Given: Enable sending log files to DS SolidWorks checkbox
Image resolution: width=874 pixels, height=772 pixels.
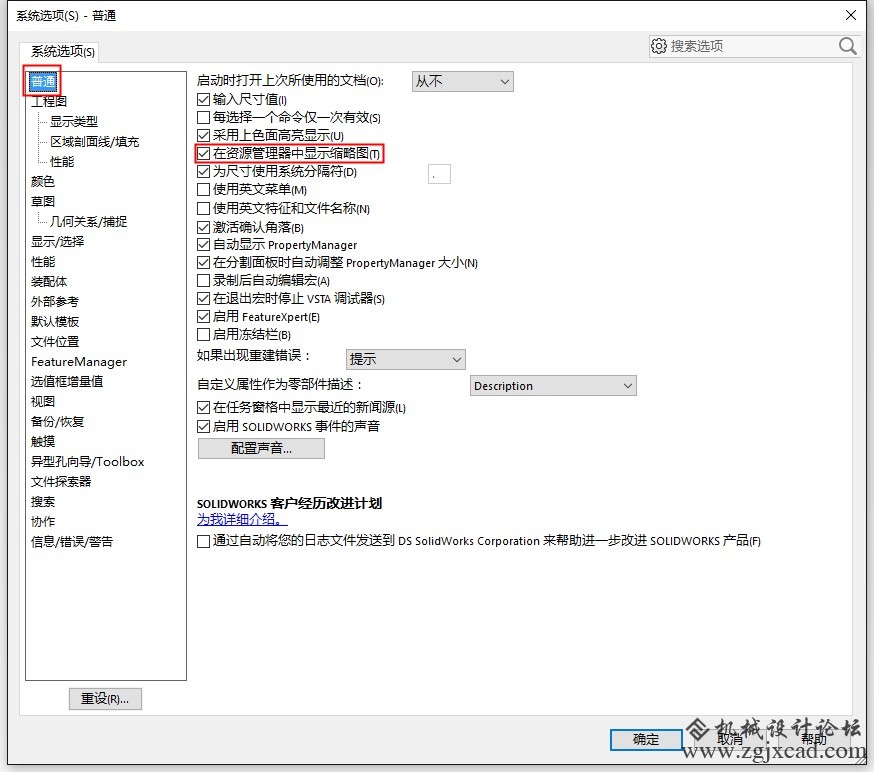Looking at the screenshot, I should (203, 541).
